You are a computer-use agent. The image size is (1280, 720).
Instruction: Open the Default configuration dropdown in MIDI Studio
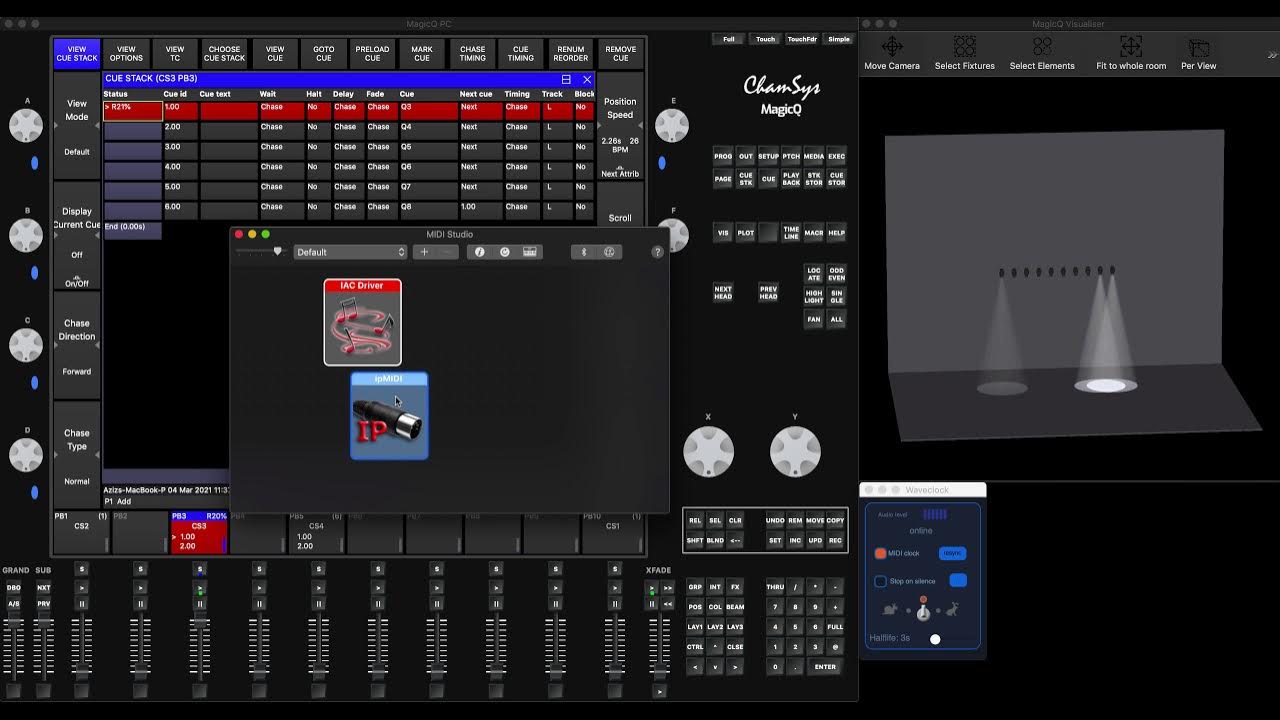(350, 252)
